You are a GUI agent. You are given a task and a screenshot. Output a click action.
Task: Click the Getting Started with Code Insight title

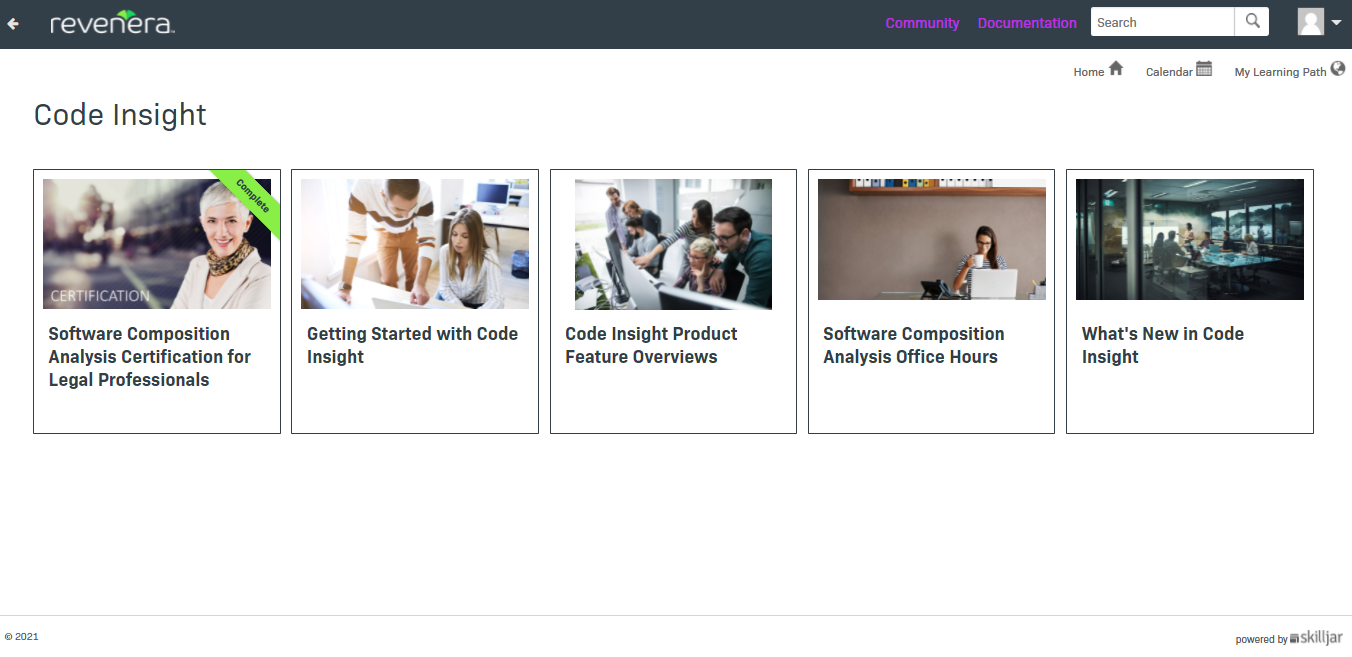coord(412,345)
